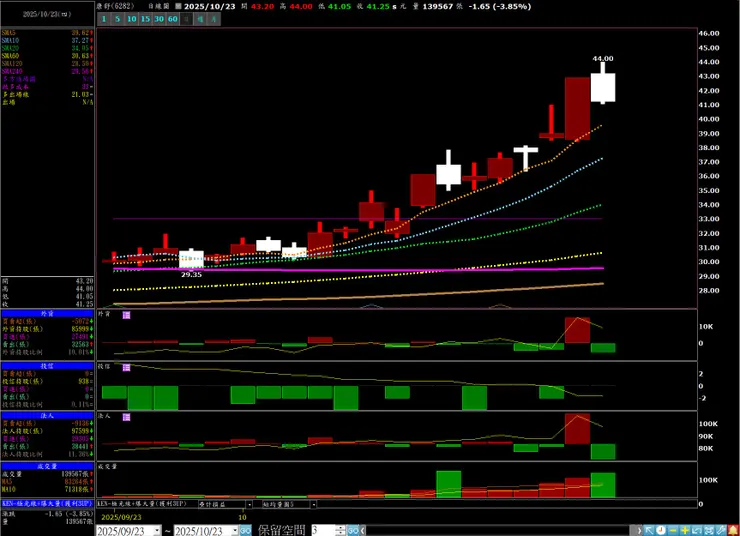Switch to the 1-minute timeframe button

pyautogui.click(x=104, y=19)
